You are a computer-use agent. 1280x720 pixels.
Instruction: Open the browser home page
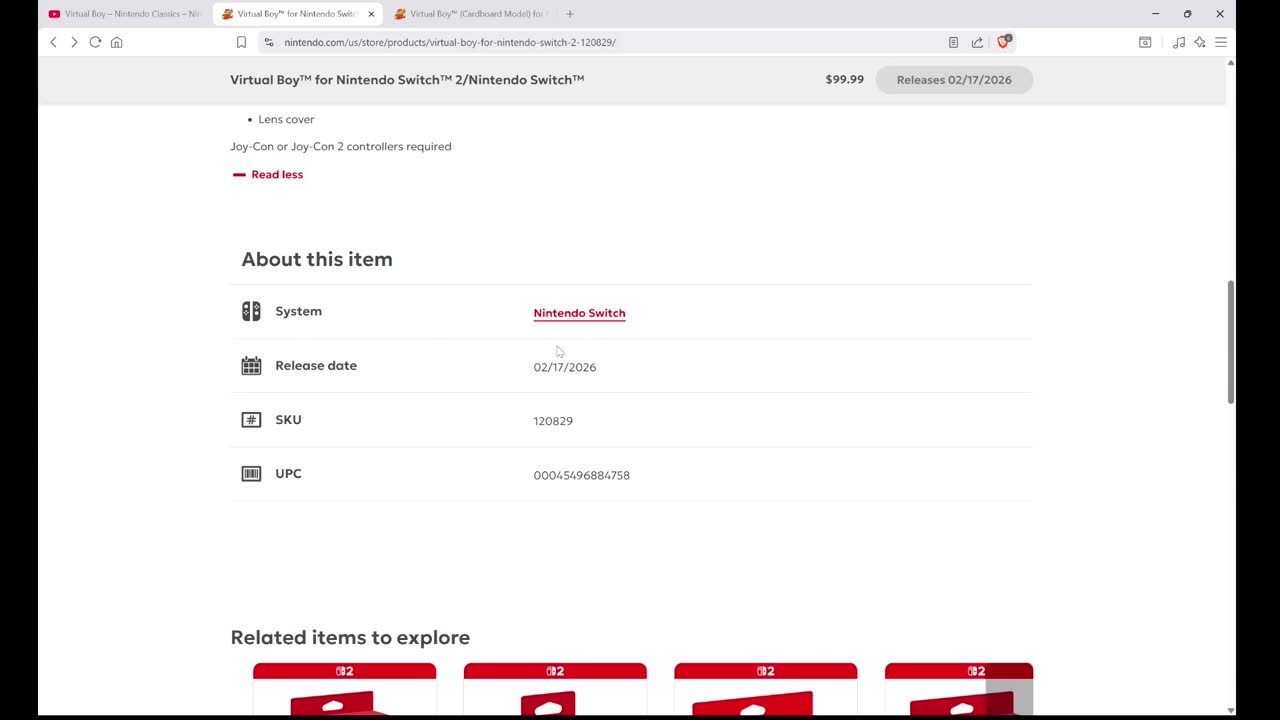coord(116,42)
